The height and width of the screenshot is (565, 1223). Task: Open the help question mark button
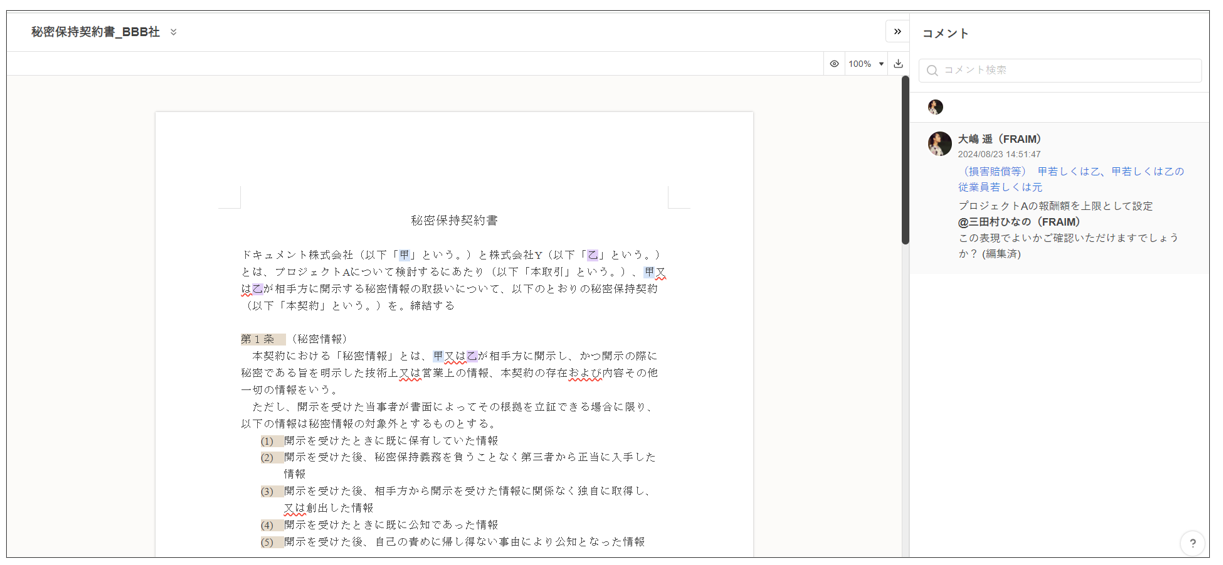pyautogui.click(x=1192, y=543)
